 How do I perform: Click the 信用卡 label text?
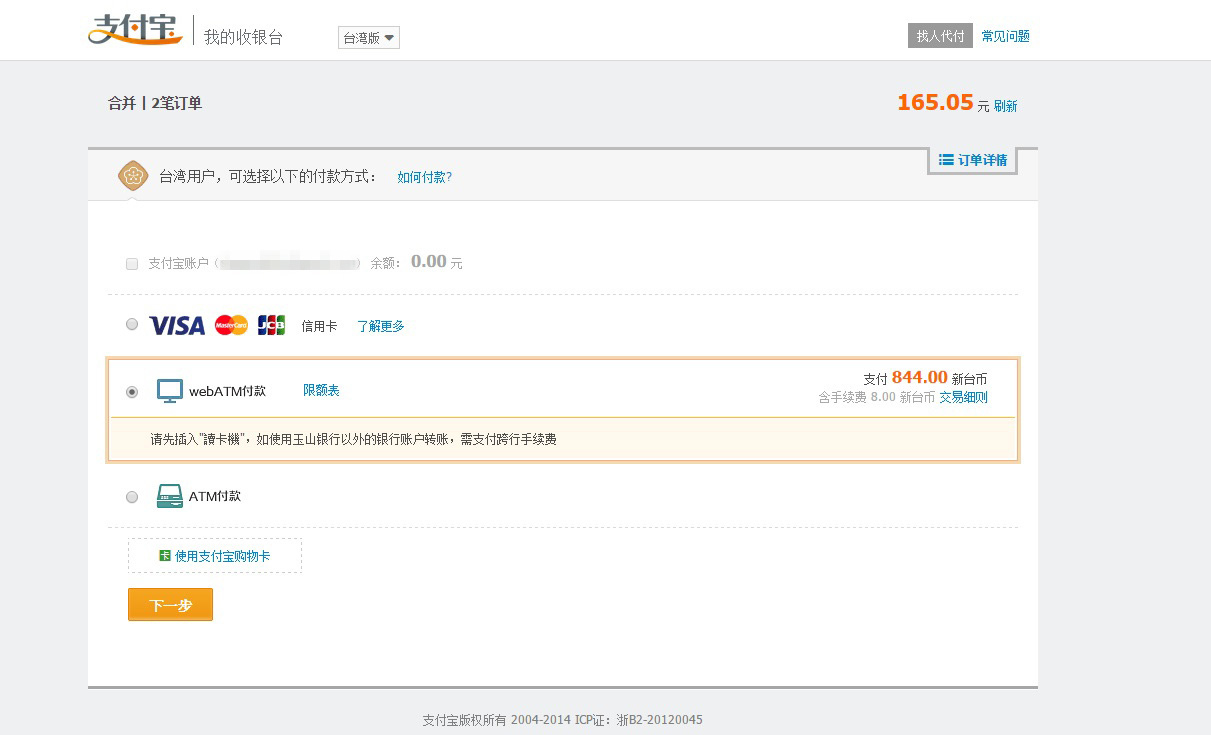click(x=319, y=326)
